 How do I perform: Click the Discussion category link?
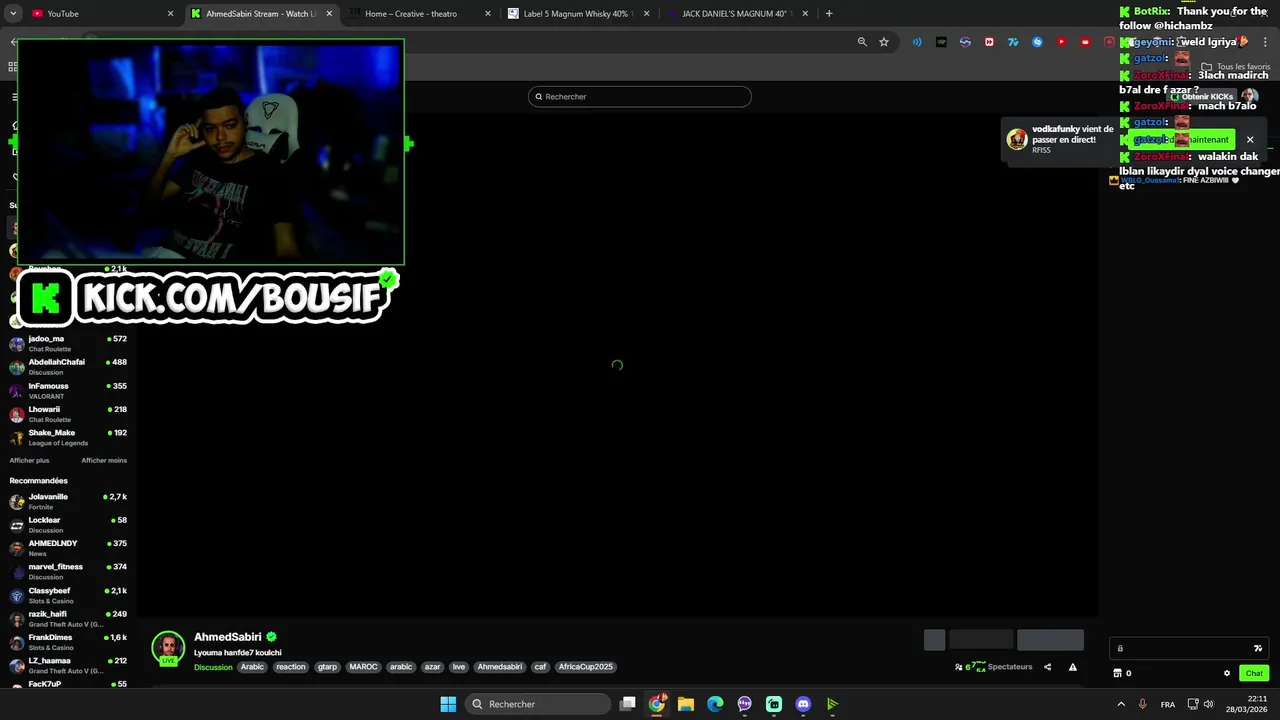[x=213, y=667]
